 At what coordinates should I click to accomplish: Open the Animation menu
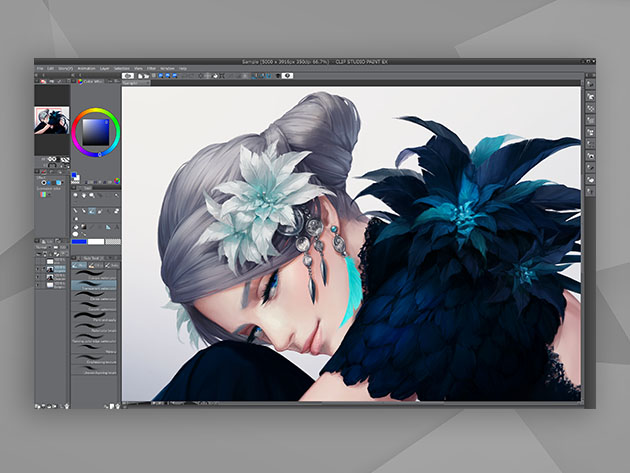click(x=86, y=69)
